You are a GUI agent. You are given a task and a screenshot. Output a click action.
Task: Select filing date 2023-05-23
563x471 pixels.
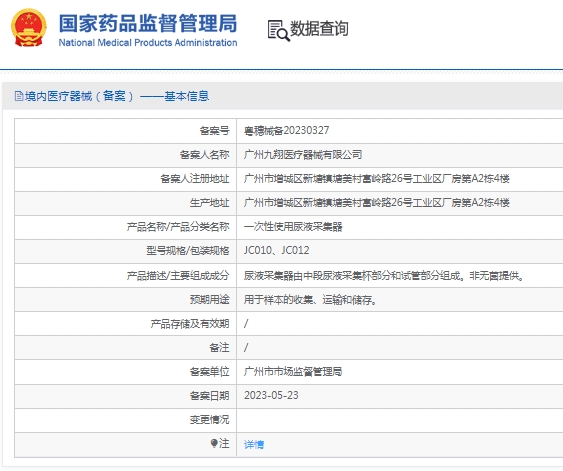pos(271,395)
